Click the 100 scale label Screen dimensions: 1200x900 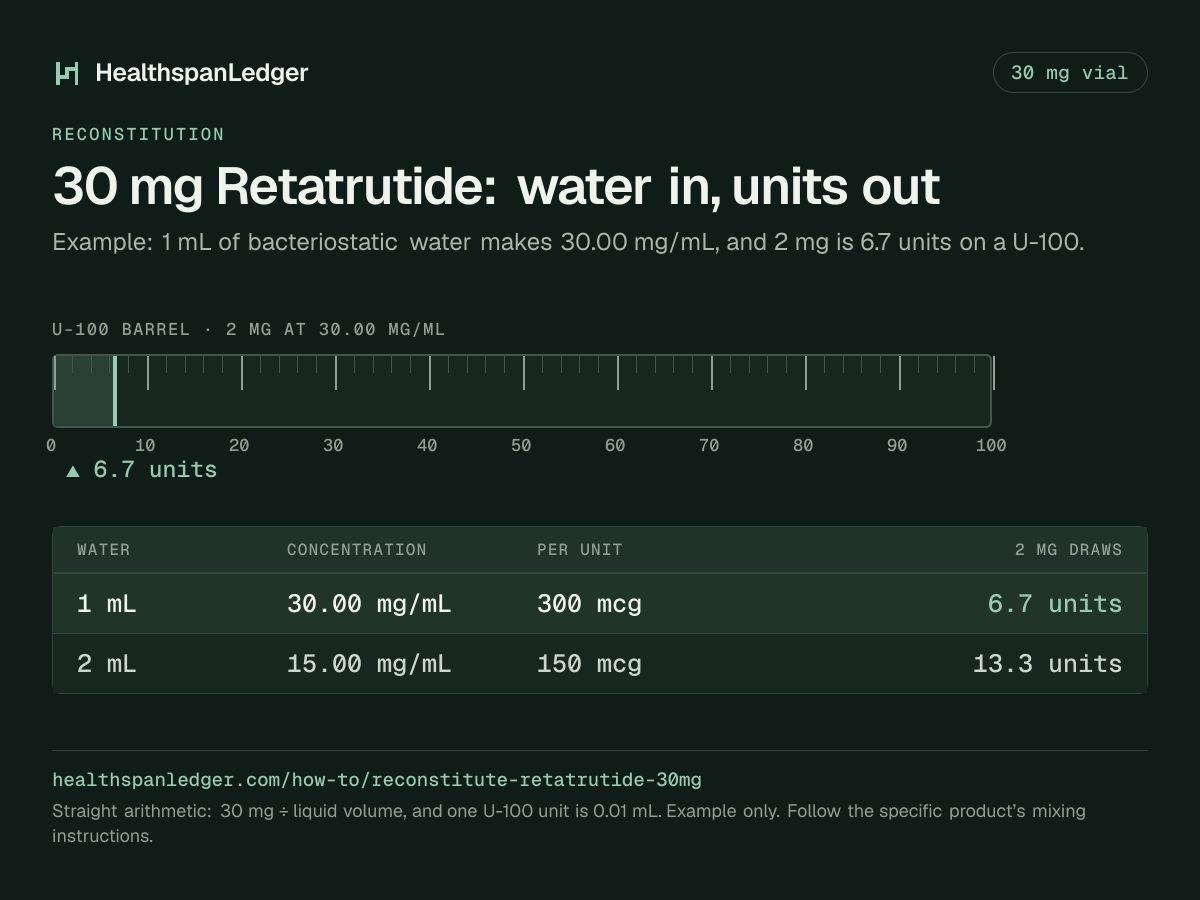point(991,445)
